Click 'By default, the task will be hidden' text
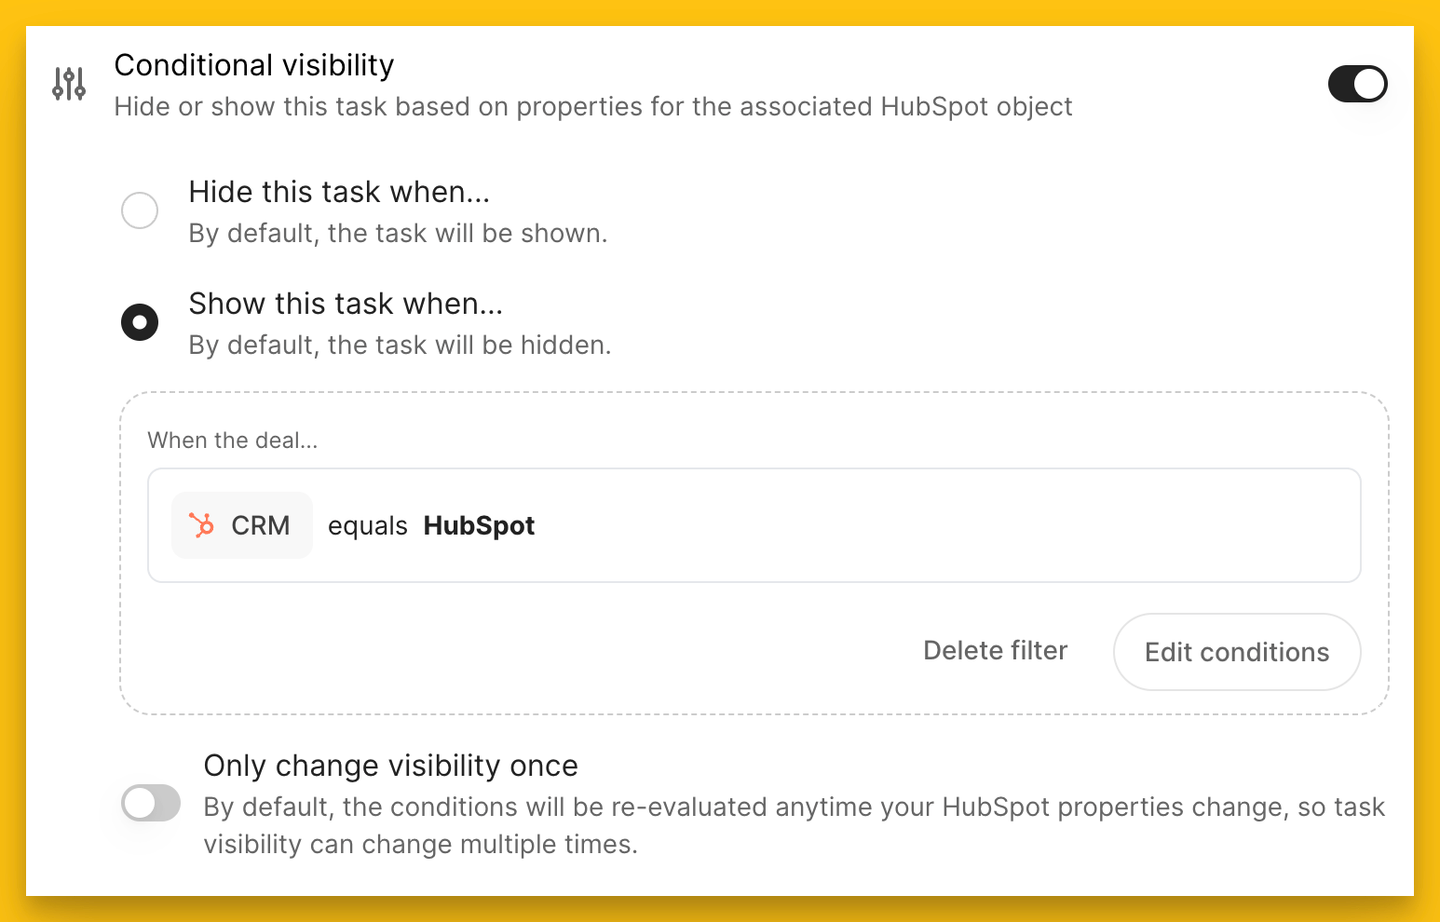1440x922 pixels. pos(400,345)
